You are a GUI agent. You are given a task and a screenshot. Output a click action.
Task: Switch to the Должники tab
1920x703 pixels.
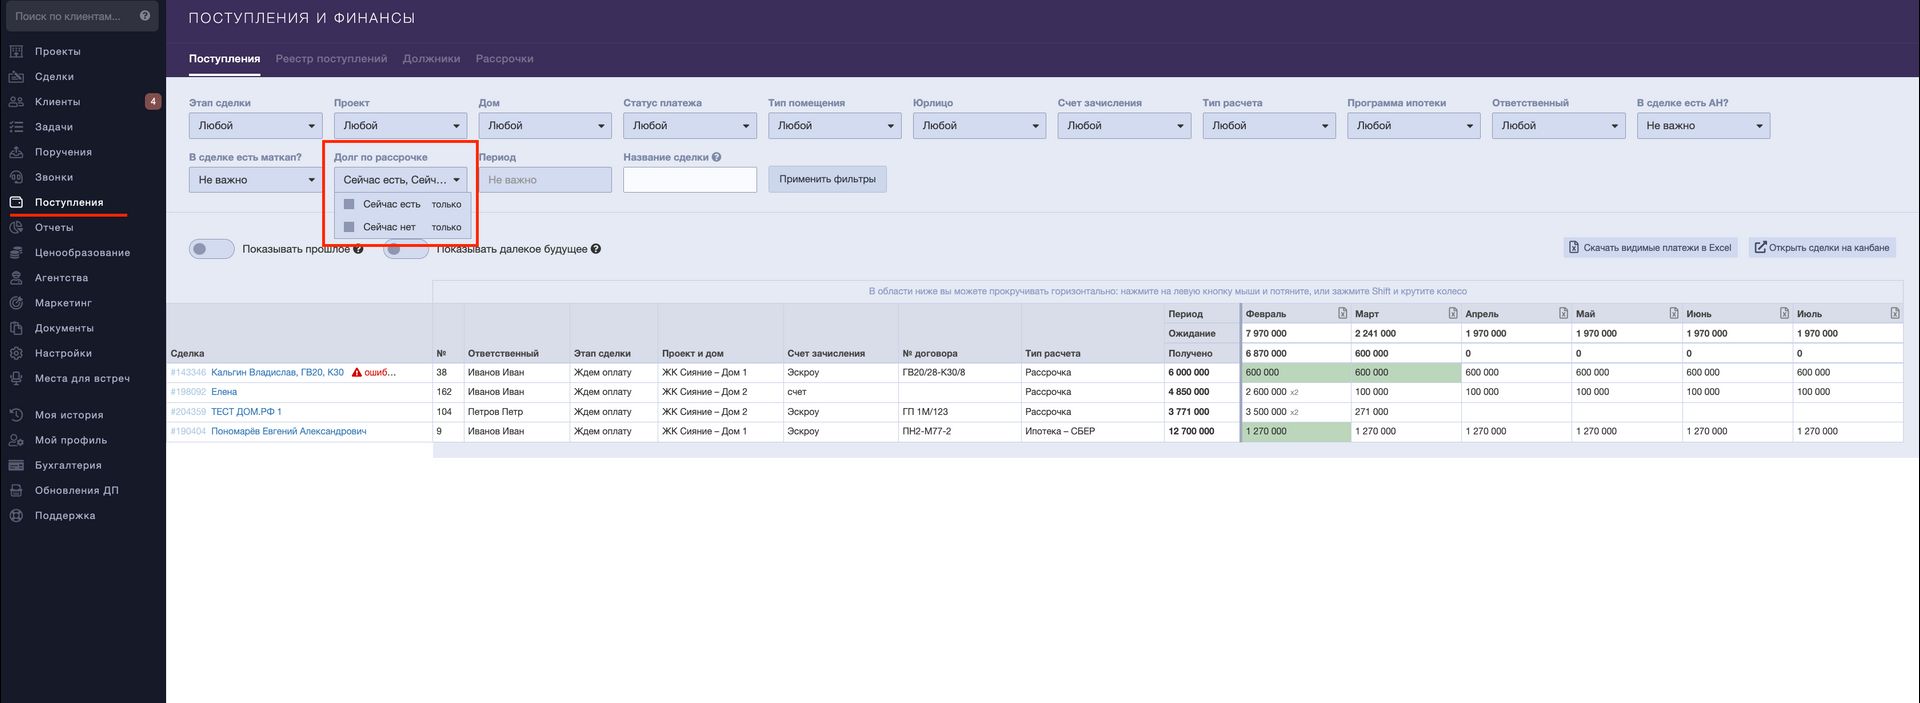(431, 59)
